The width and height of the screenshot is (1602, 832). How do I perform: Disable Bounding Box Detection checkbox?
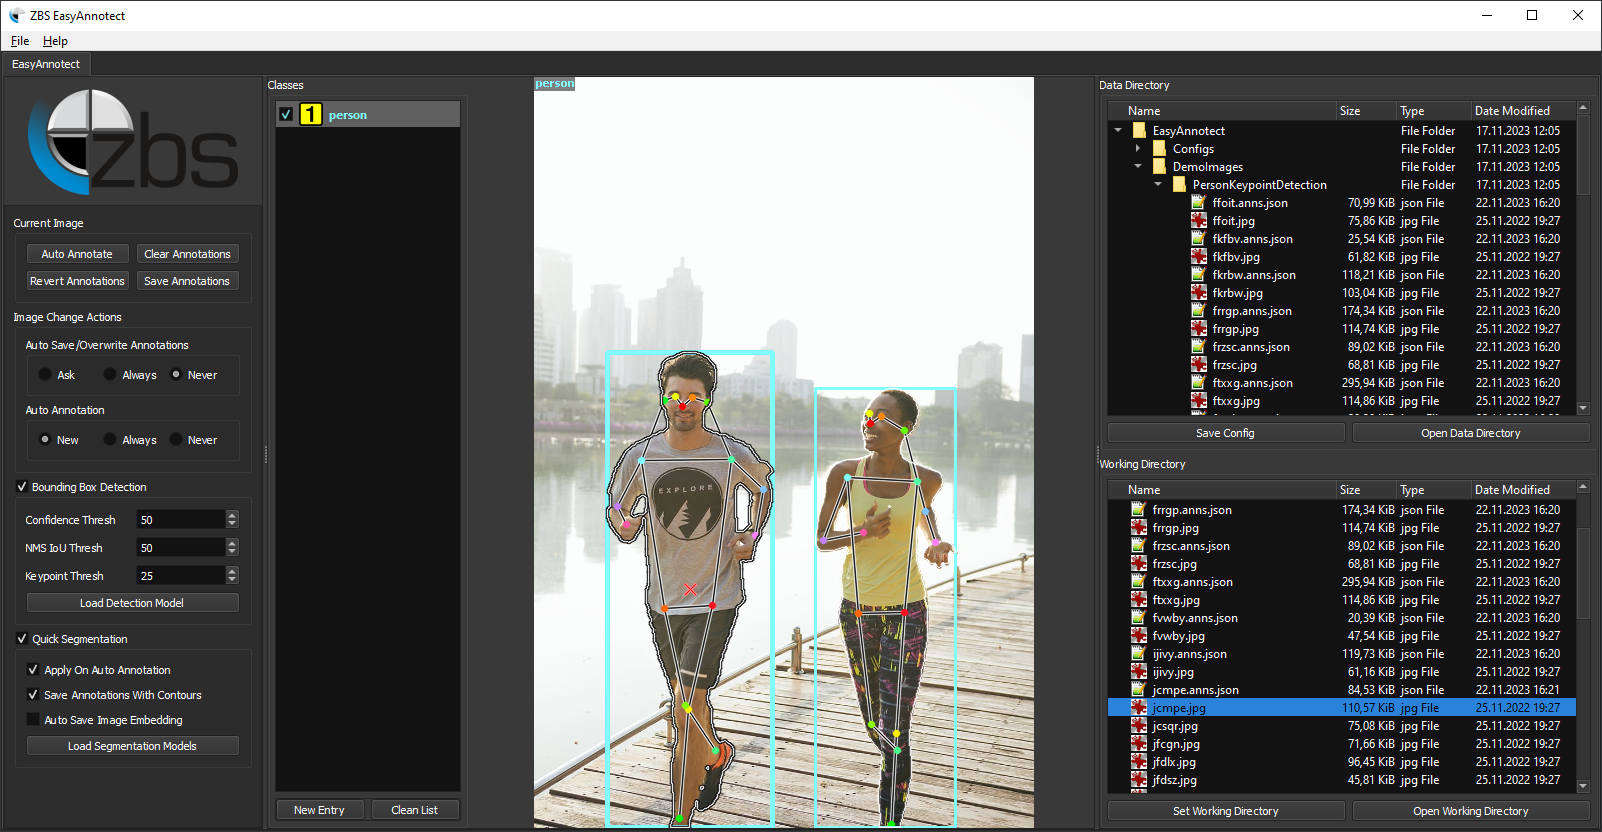pos(22,487)
